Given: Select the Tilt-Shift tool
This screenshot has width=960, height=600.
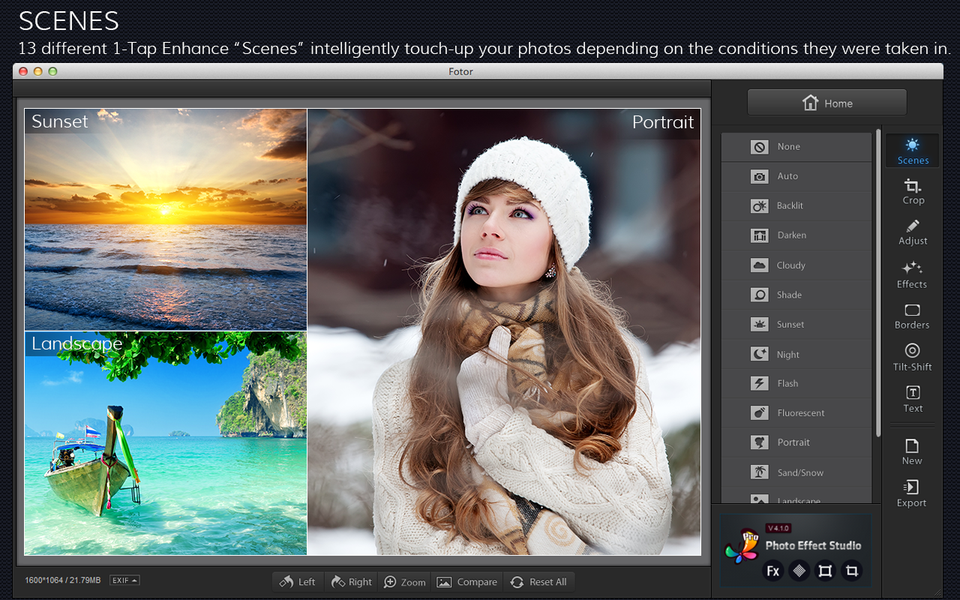Looking at the screenshot, I should [912, 358].
